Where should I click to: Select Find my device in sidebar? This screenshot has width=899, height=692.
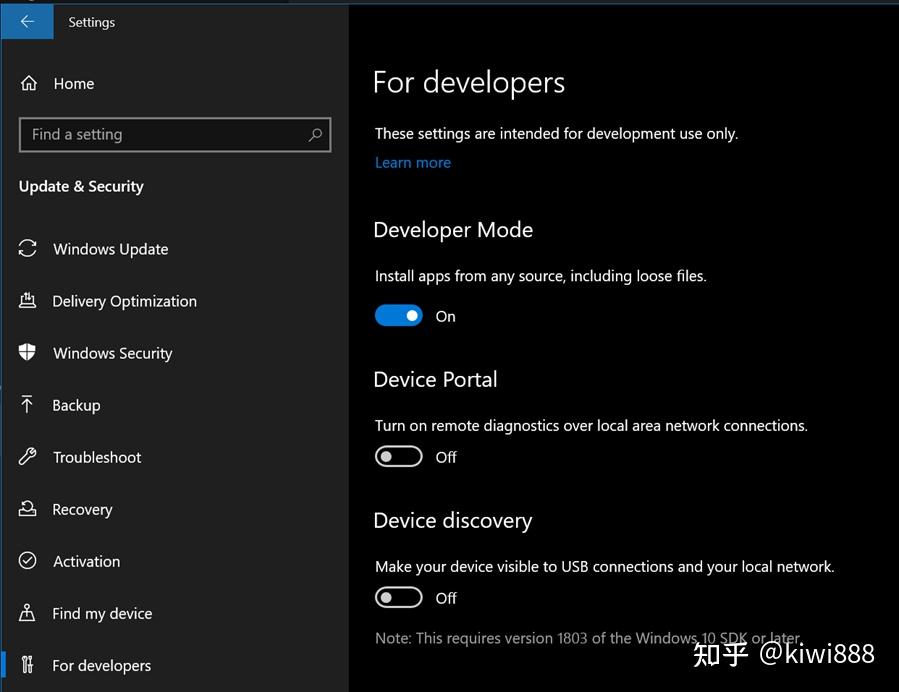pos(174,613)
